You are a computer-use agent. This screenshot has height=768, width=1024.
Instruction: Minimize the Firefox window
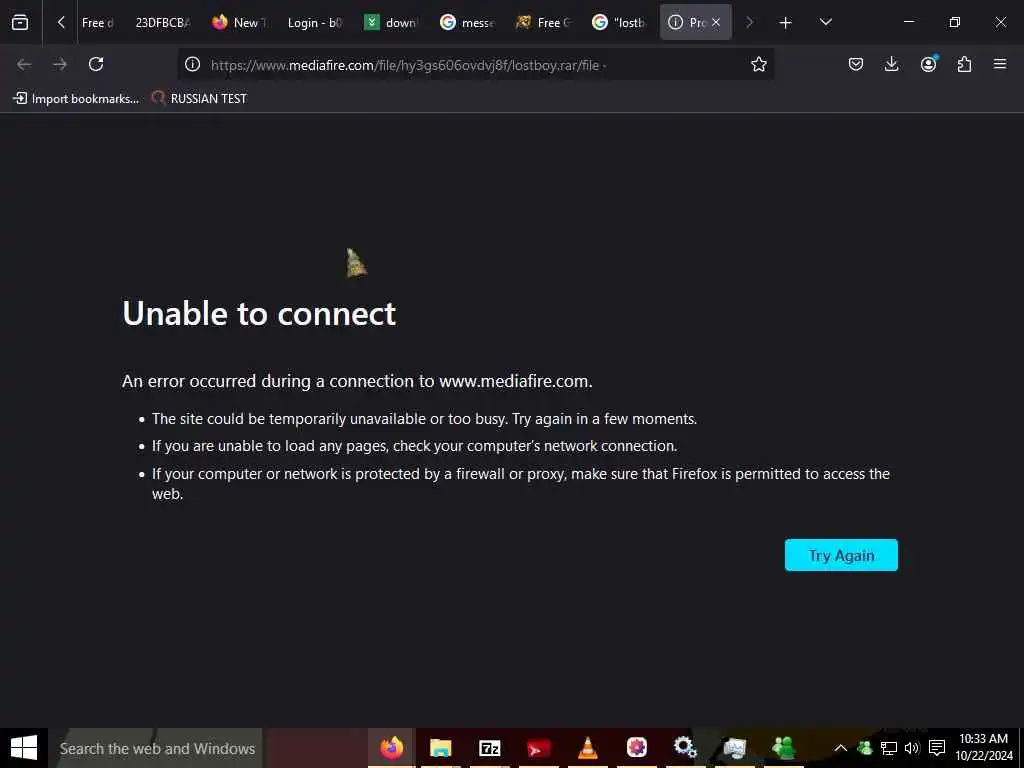pos(908,22)
